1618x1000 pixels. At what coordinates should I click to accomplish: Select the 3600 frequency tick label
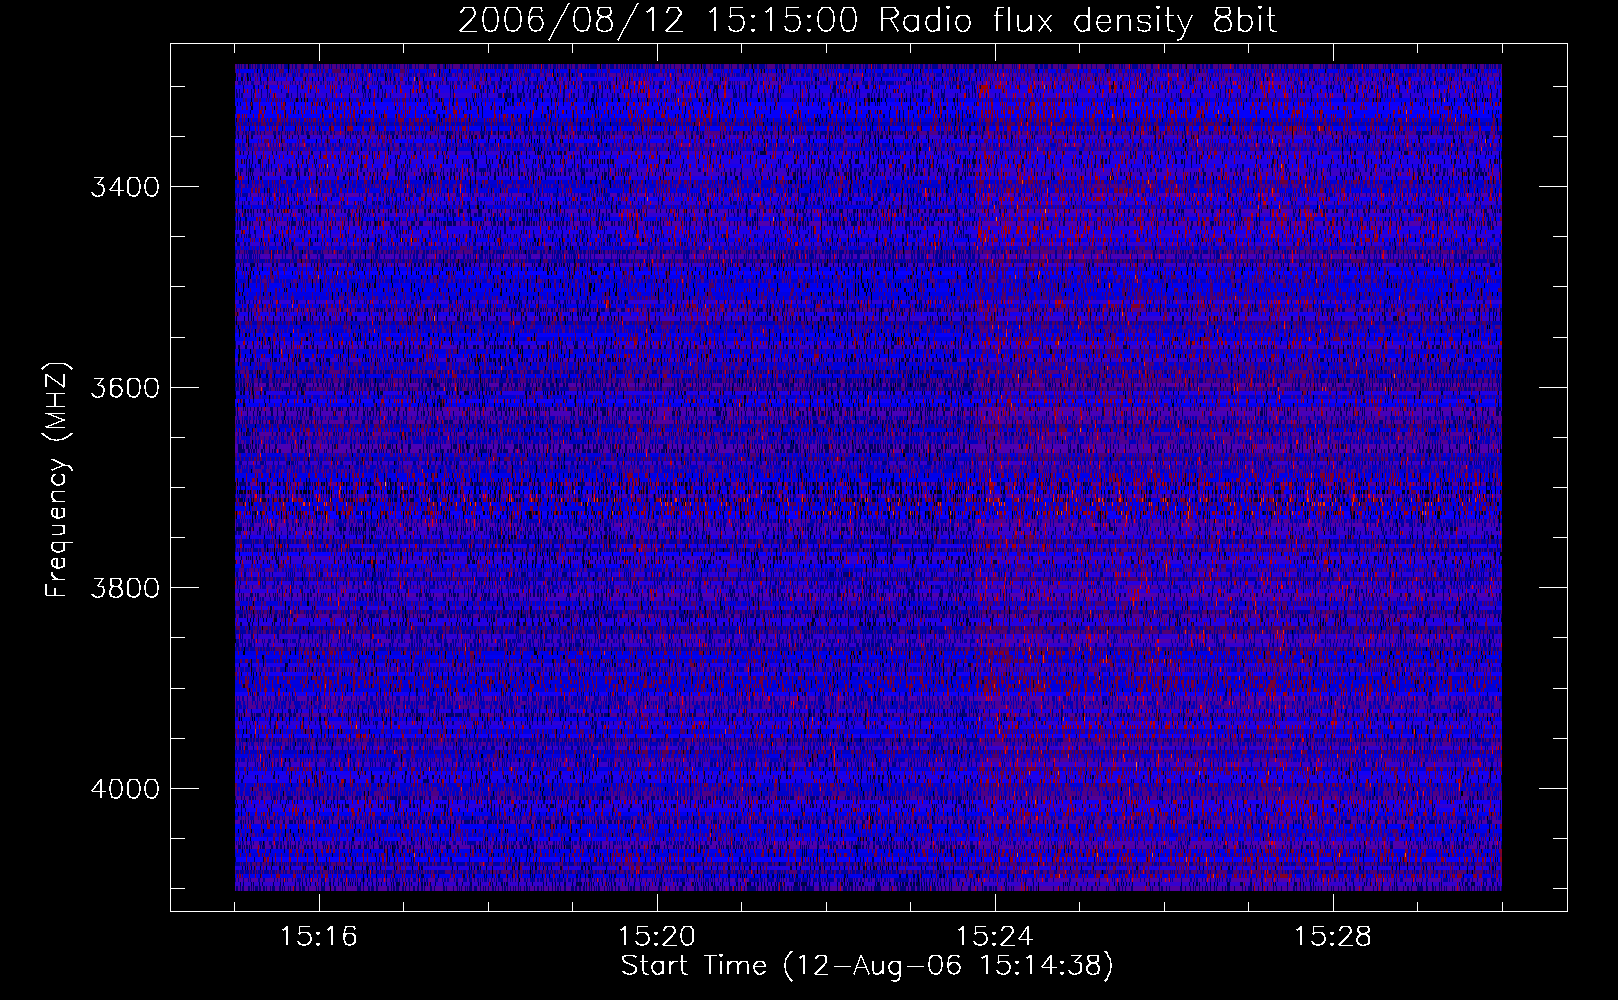tap(125, 387)
